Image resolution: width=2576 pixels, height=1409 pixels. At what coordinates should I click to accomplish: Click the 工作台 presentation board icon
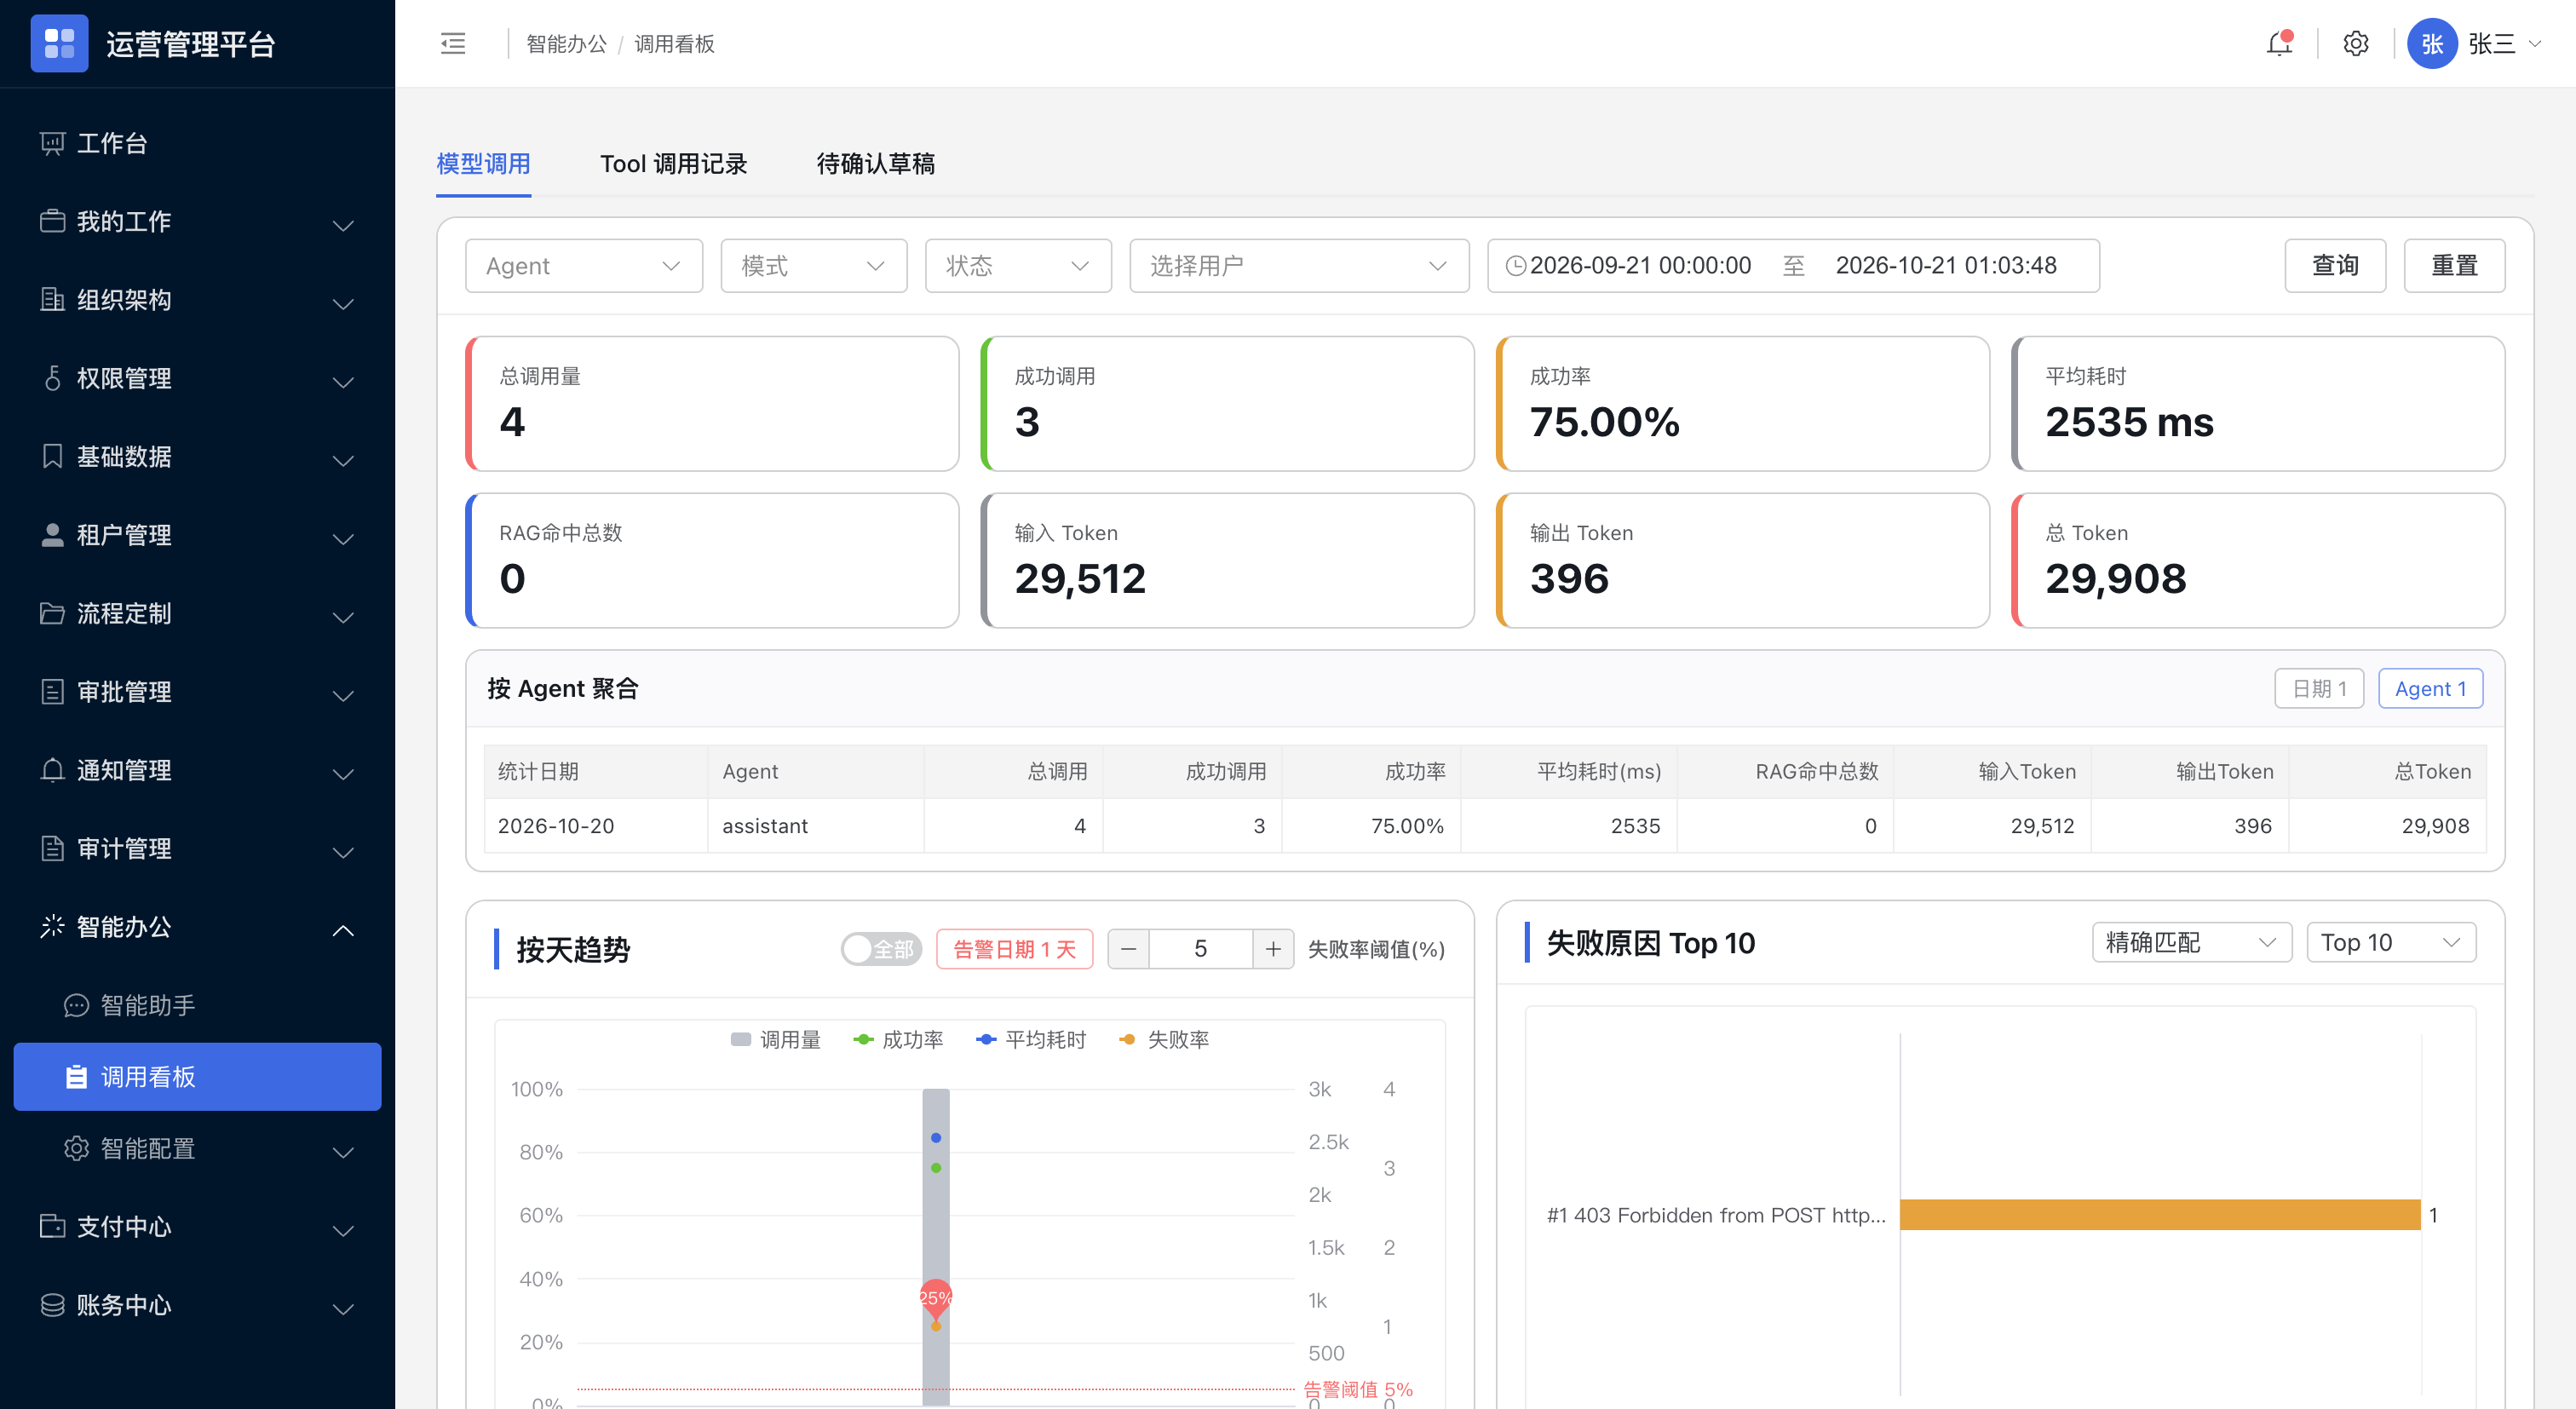coord(52,143)
